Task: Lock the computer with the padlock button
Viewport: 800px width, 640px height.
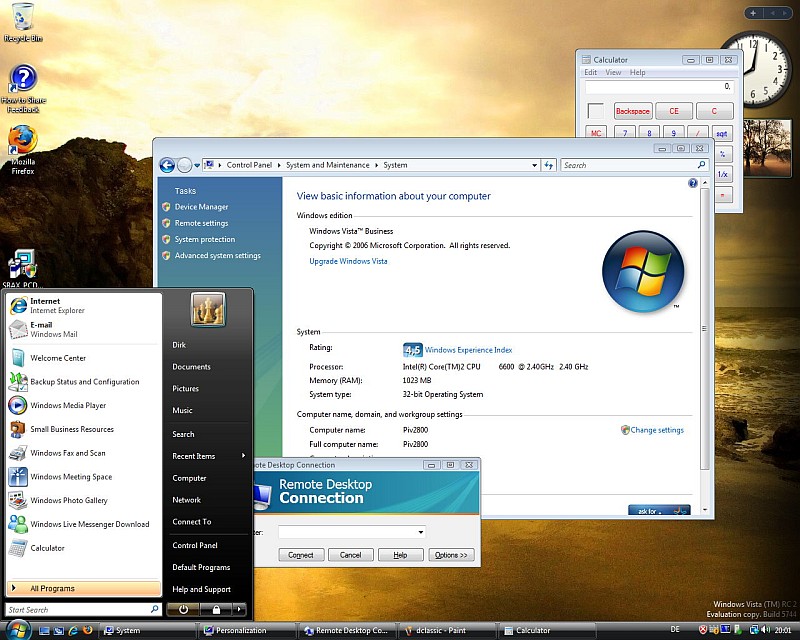Action: pos(216,609)
